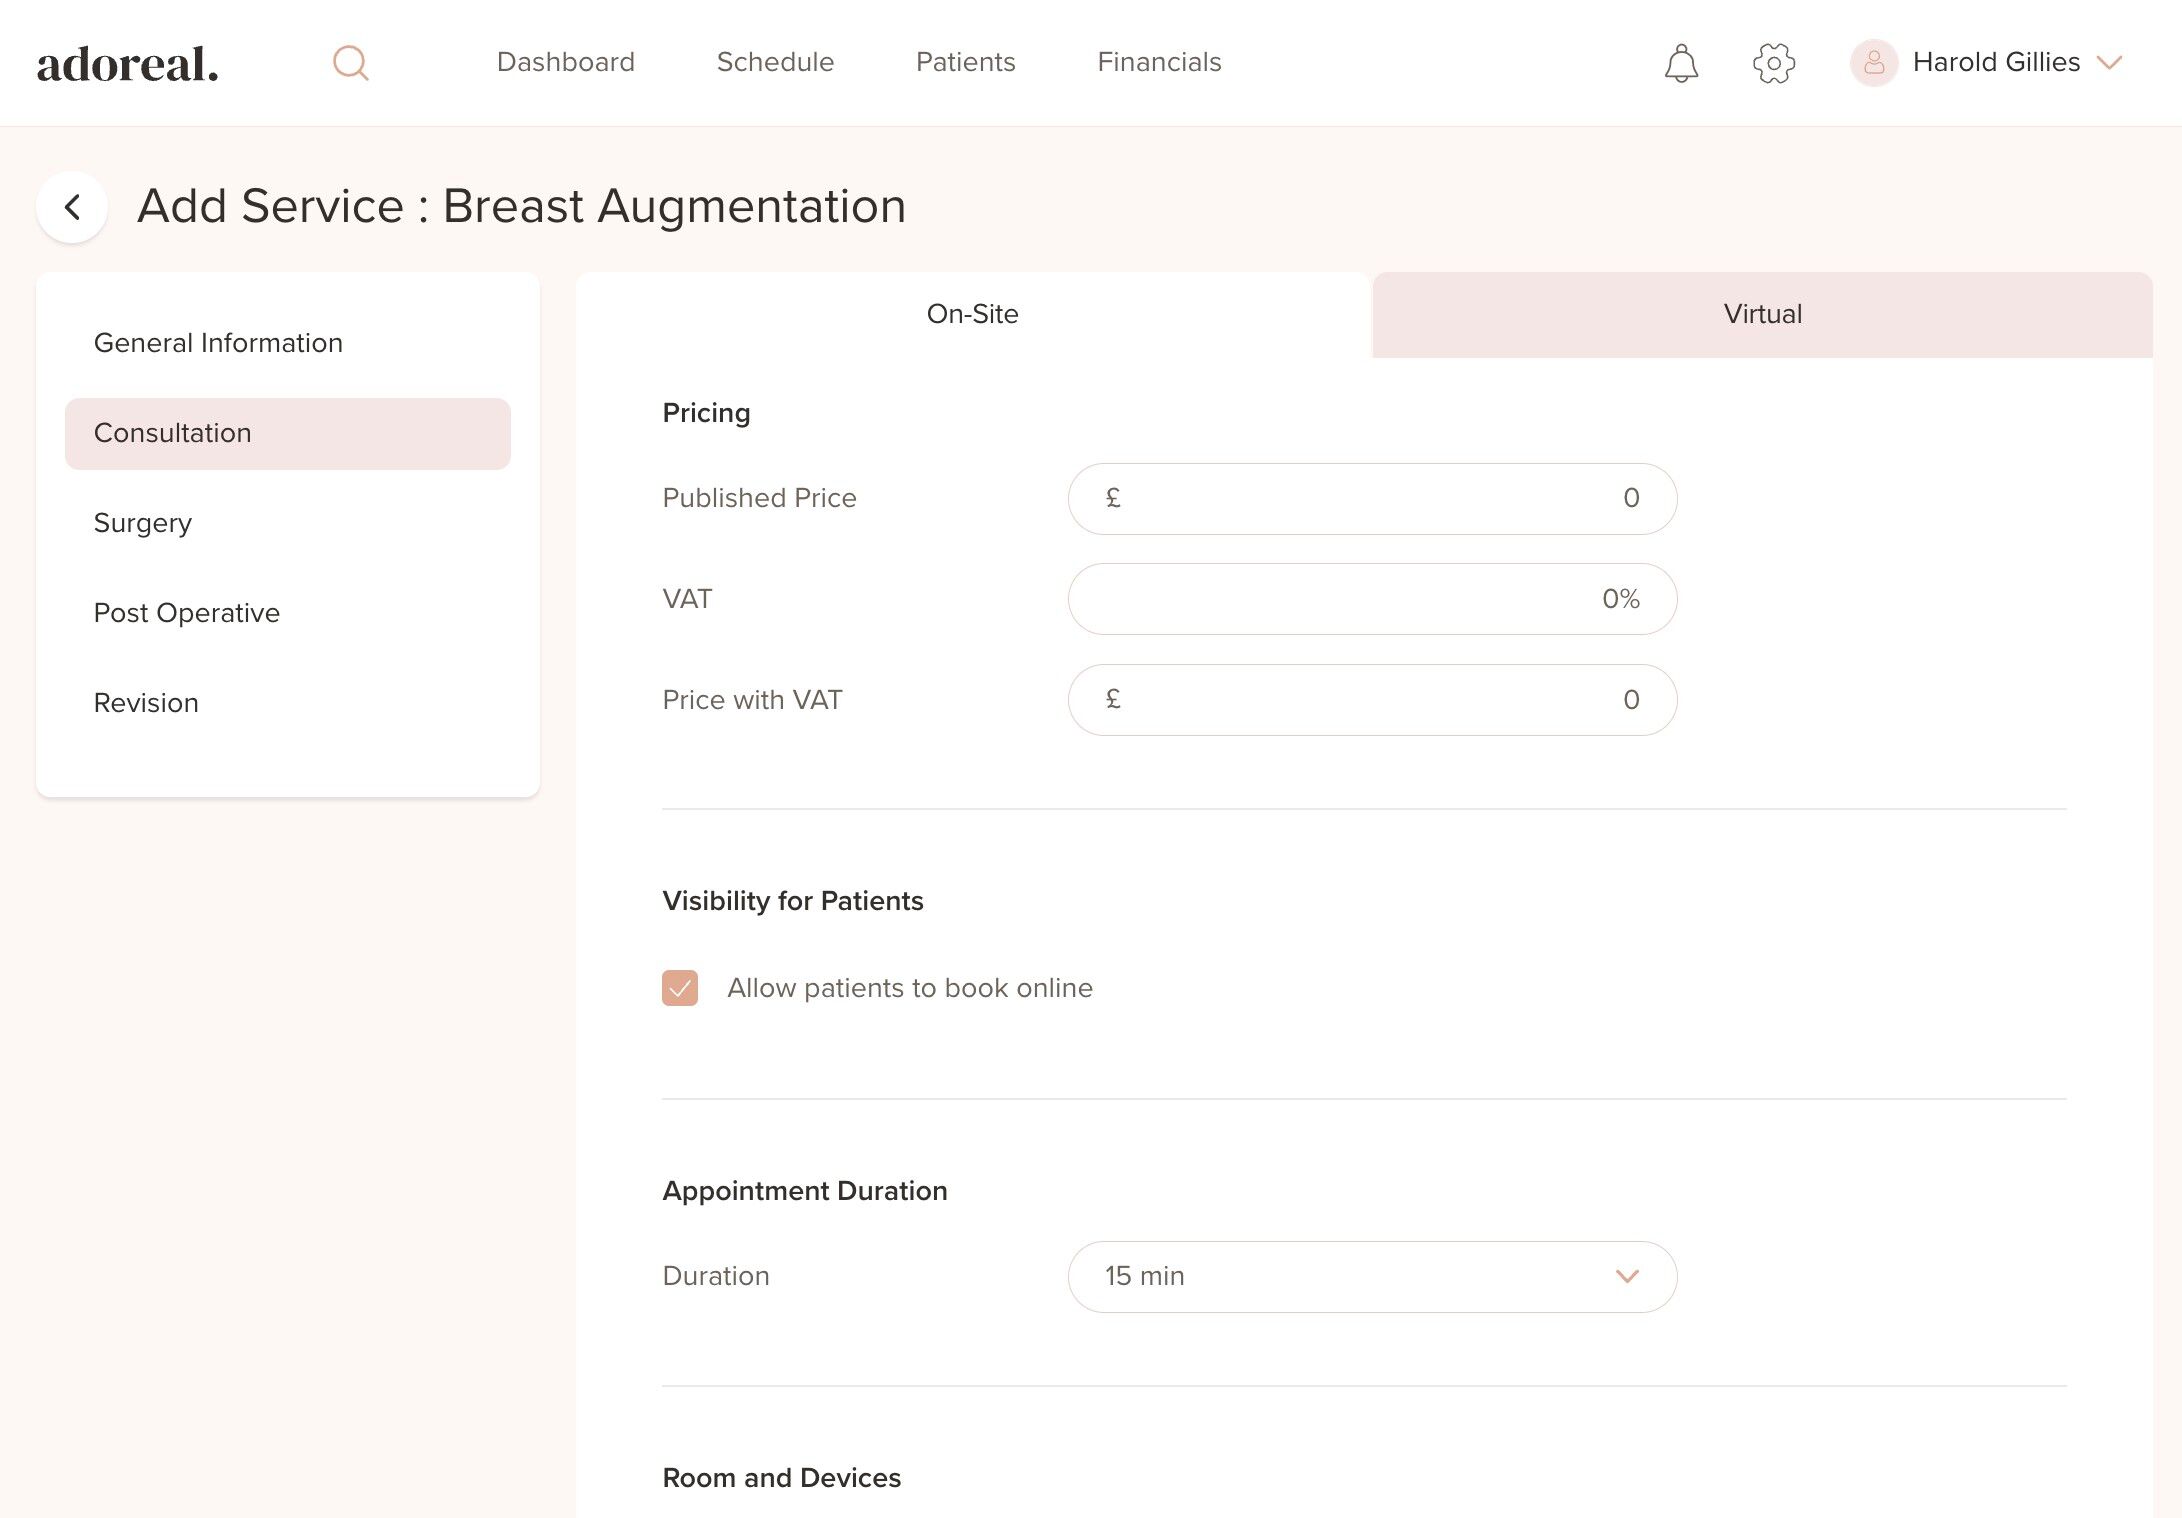The height and width of the screenshot is (1518, 2182).
Task: Edit the VAT percentage field
Action: 1372,599
